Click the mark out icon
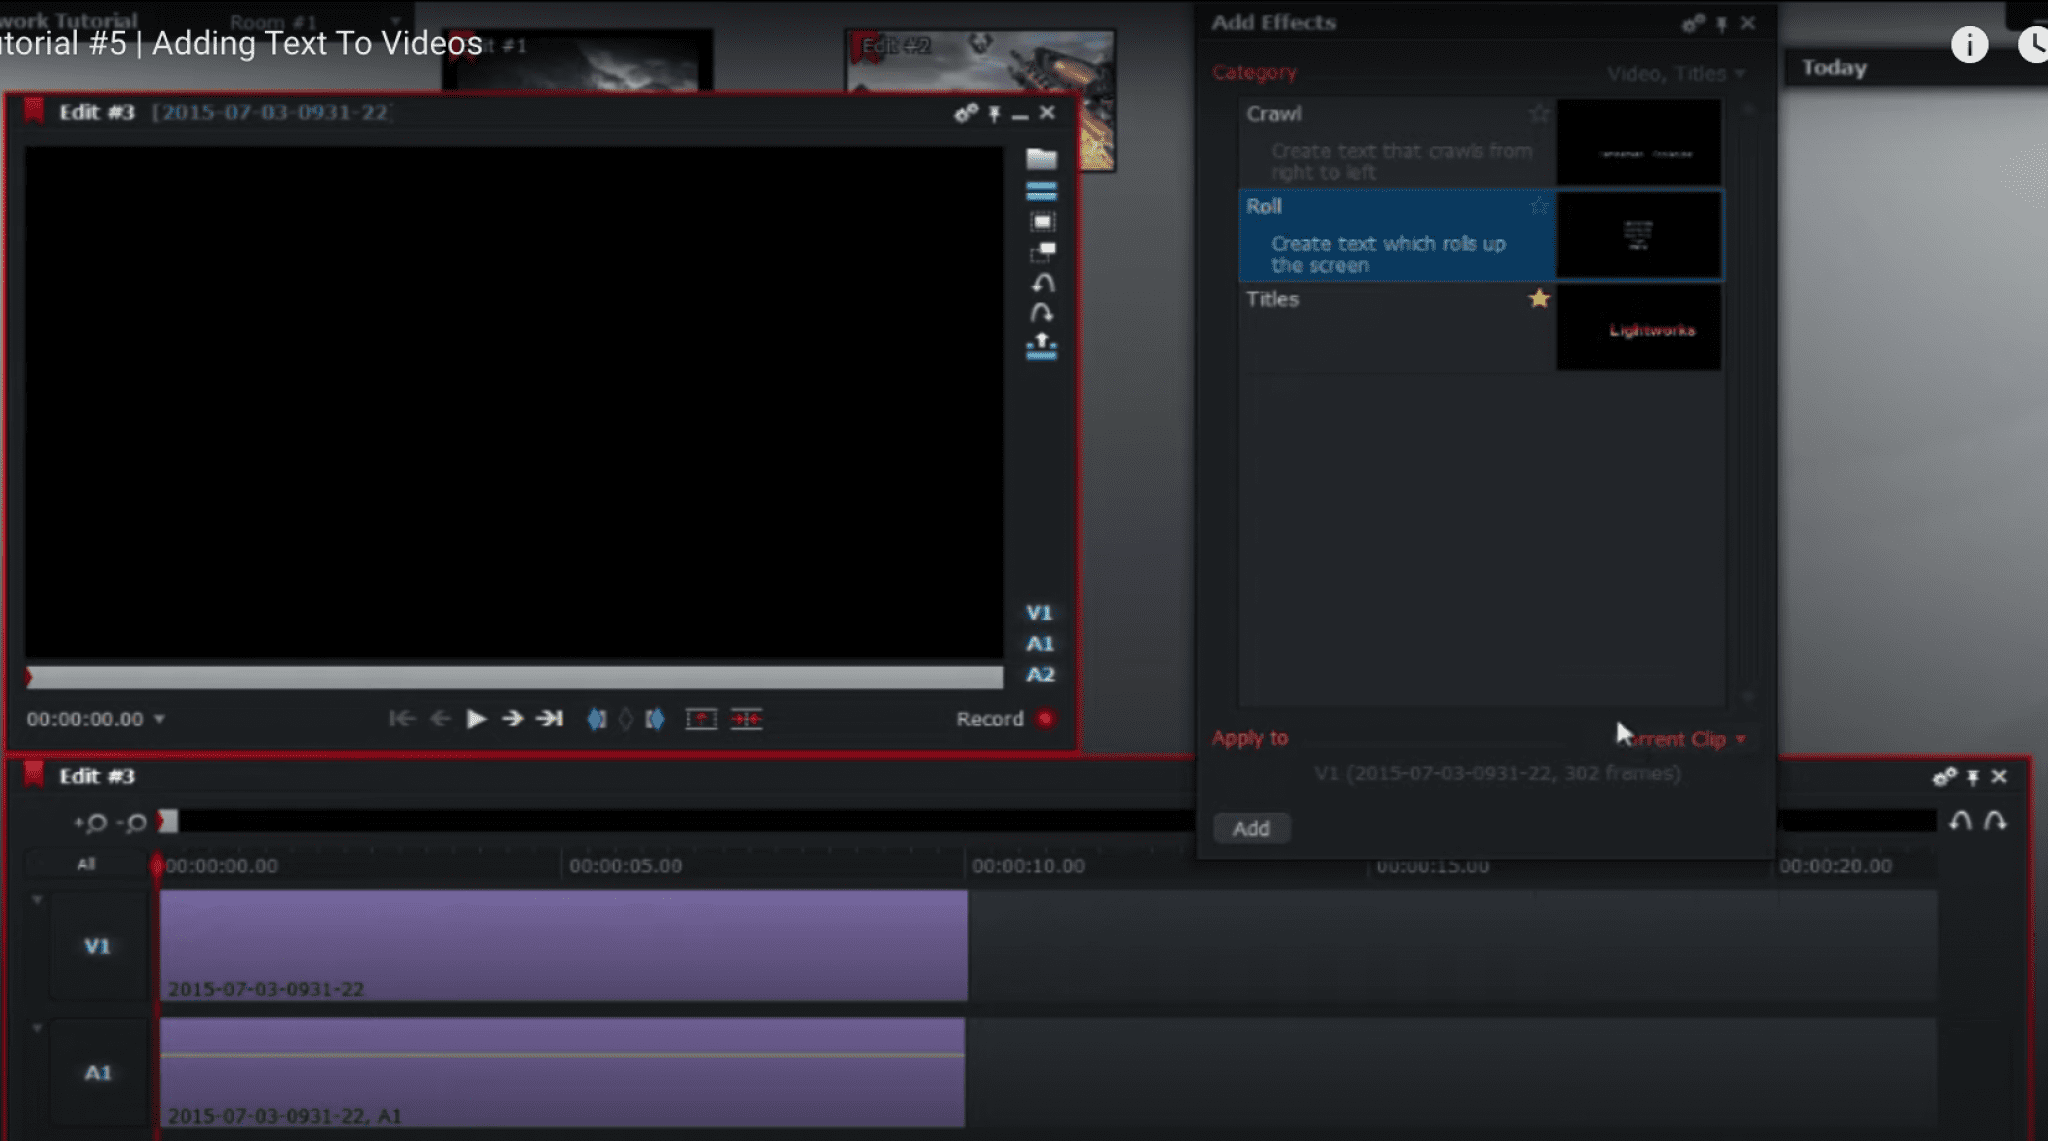This screenshot has height=1141, width=2048. click(x=655, y=719)
